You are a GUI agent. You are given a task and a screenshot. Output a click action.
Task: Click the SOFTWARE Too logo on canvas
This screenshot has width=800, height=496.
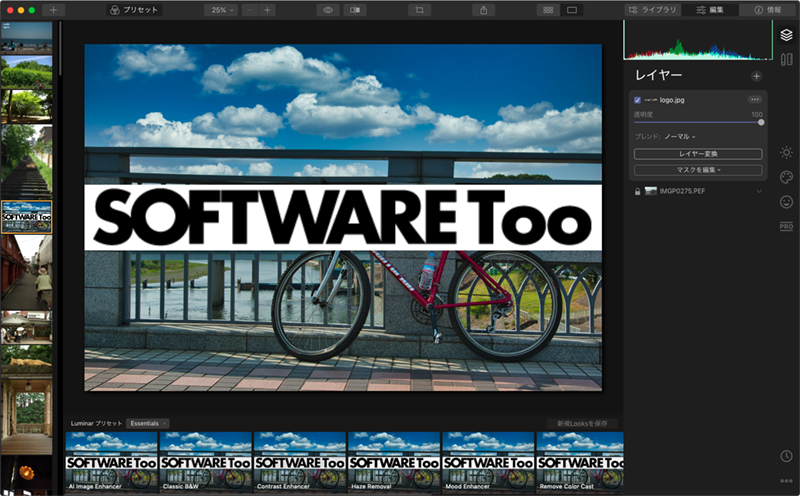[x=343, y=217]
